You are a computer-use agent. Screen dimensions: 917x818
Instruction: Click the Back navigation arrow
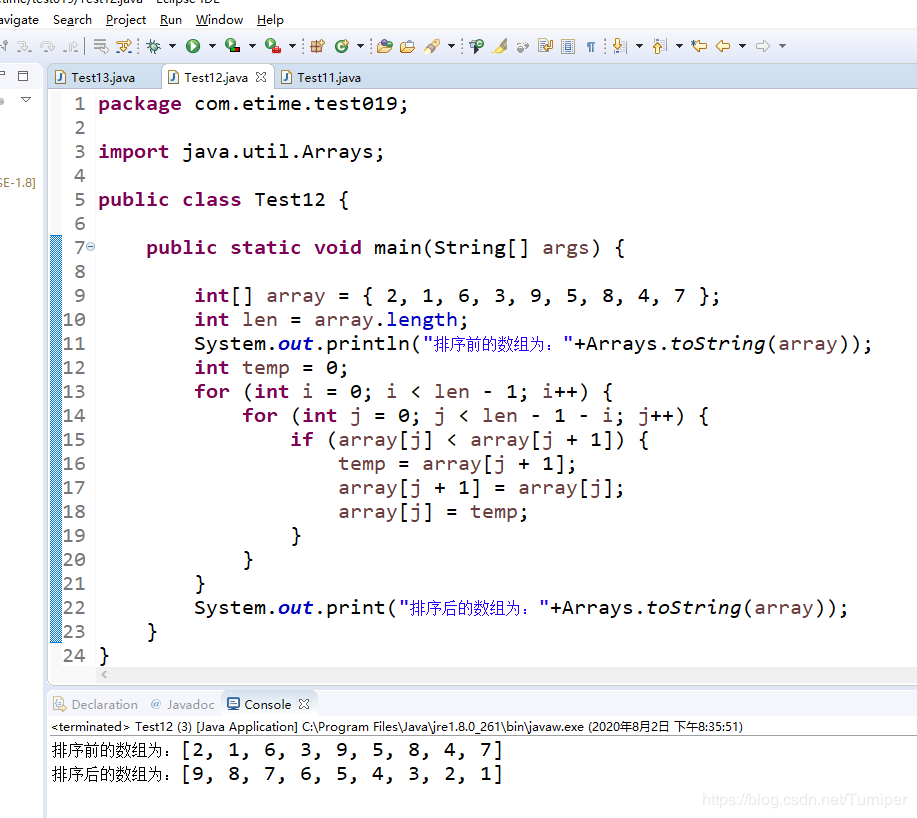click(722, 46)
